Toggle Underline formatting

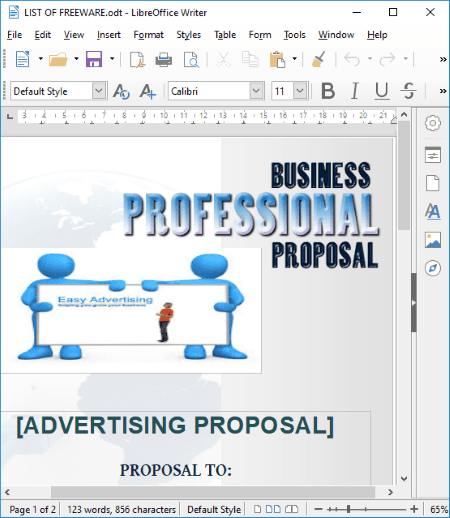click(381, 91)
